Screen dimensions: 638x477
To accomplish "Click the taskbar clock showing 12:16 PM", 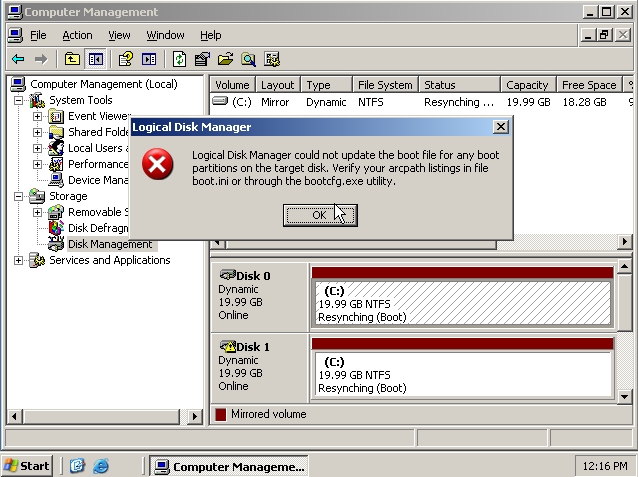I will tap(605, 466).
